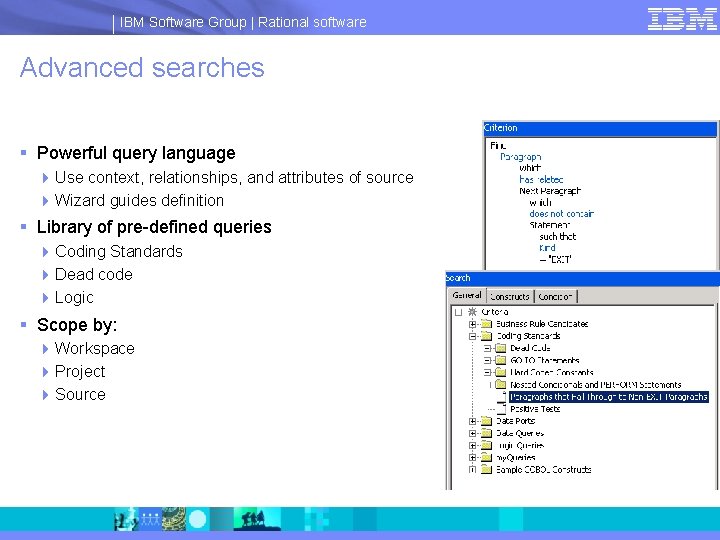Image resolution: width=720 pixels, height=540 pixels.
Task: Select the General tab in Search
Action: click(x=467, y=295)
